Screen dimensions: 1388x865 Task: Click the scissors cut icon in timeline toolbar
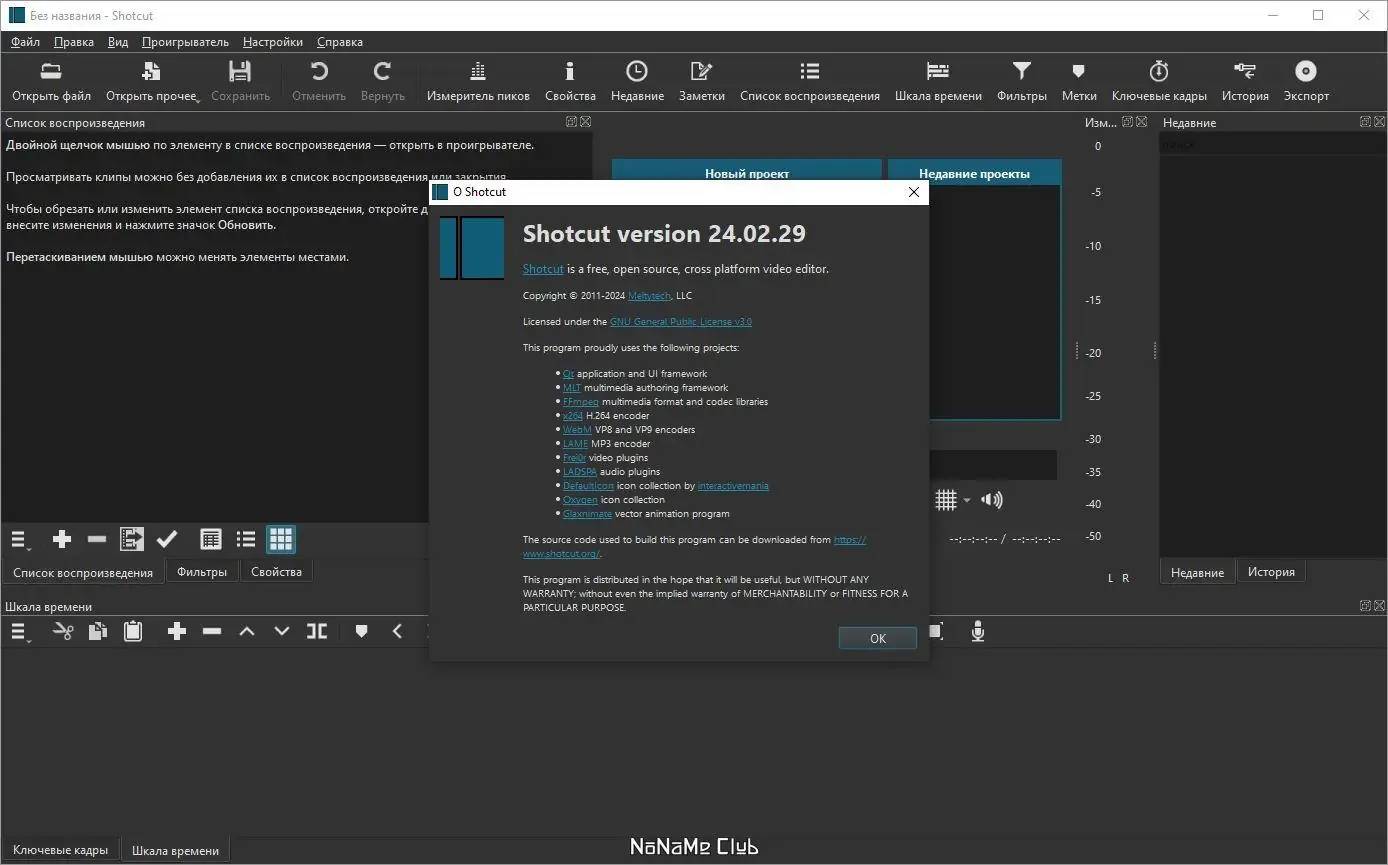[x=63, y=631]
